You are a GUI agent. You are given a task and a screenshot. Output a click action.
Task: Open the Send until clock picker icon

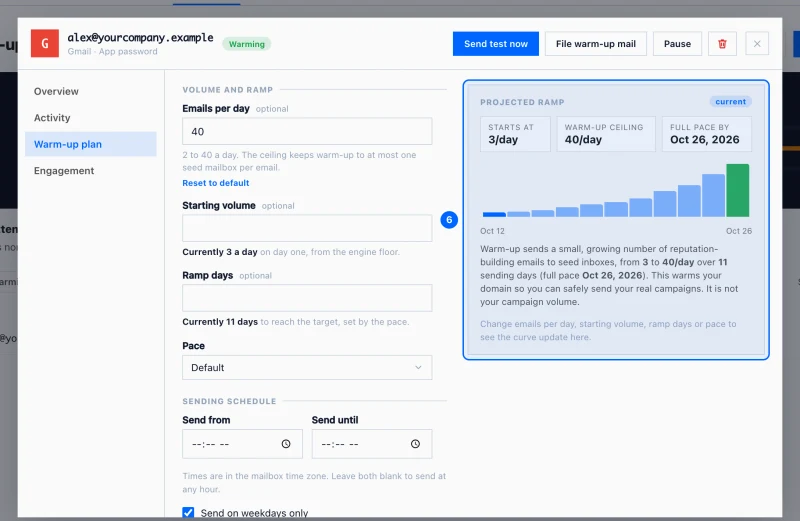coord(415,444)
